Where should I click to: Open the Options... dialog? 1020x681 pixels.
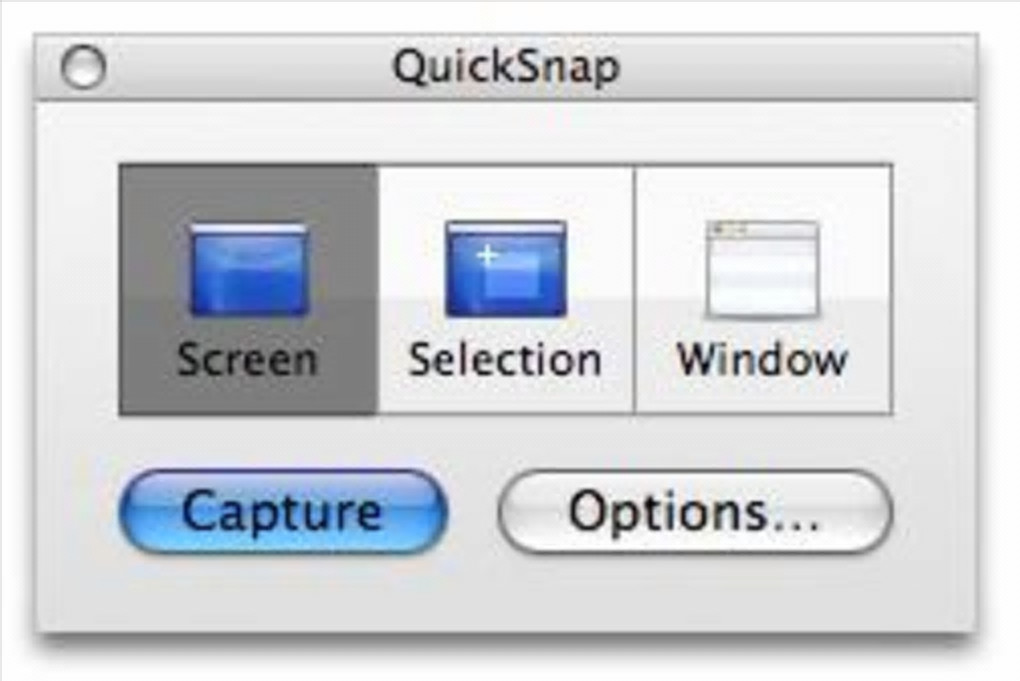tap(694, 512)
